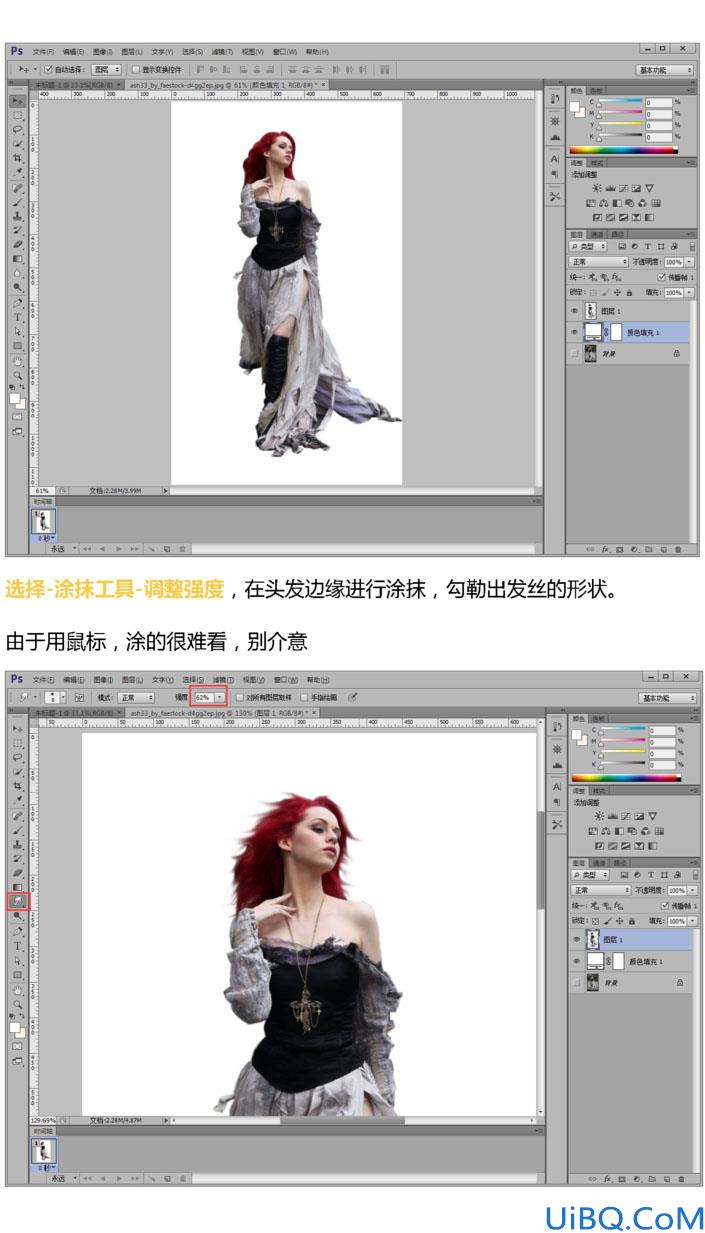This screenshot has height=1233, width=705.
Task: Select the Quick Selection tool in lower screenshot
Action: (18, 772)
